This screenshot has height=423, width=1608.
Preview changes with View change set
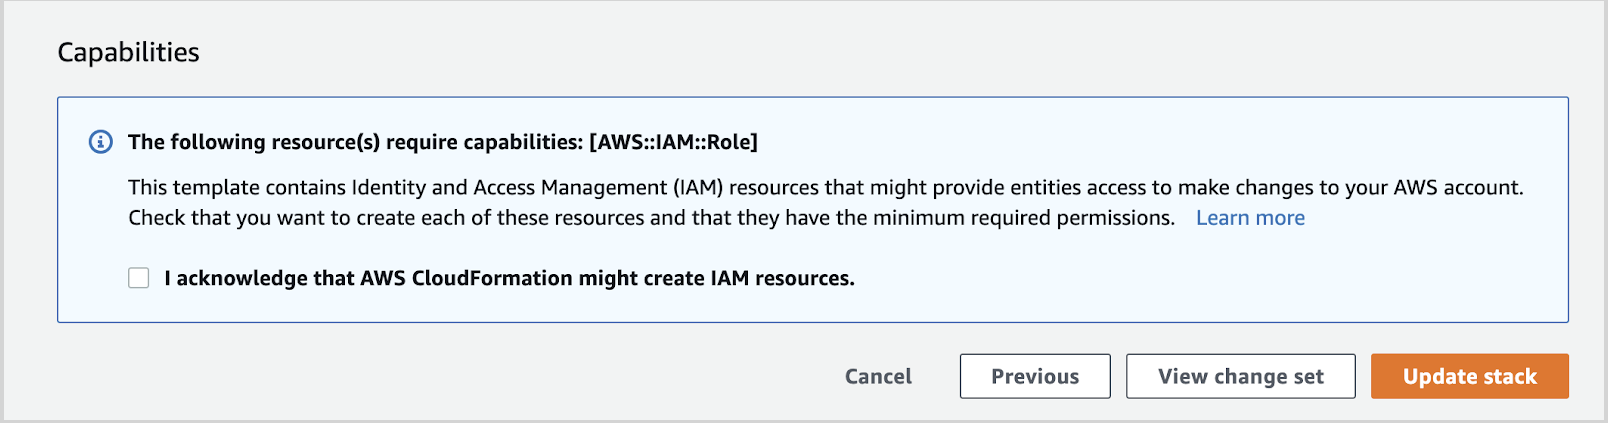click(1240, 376)
